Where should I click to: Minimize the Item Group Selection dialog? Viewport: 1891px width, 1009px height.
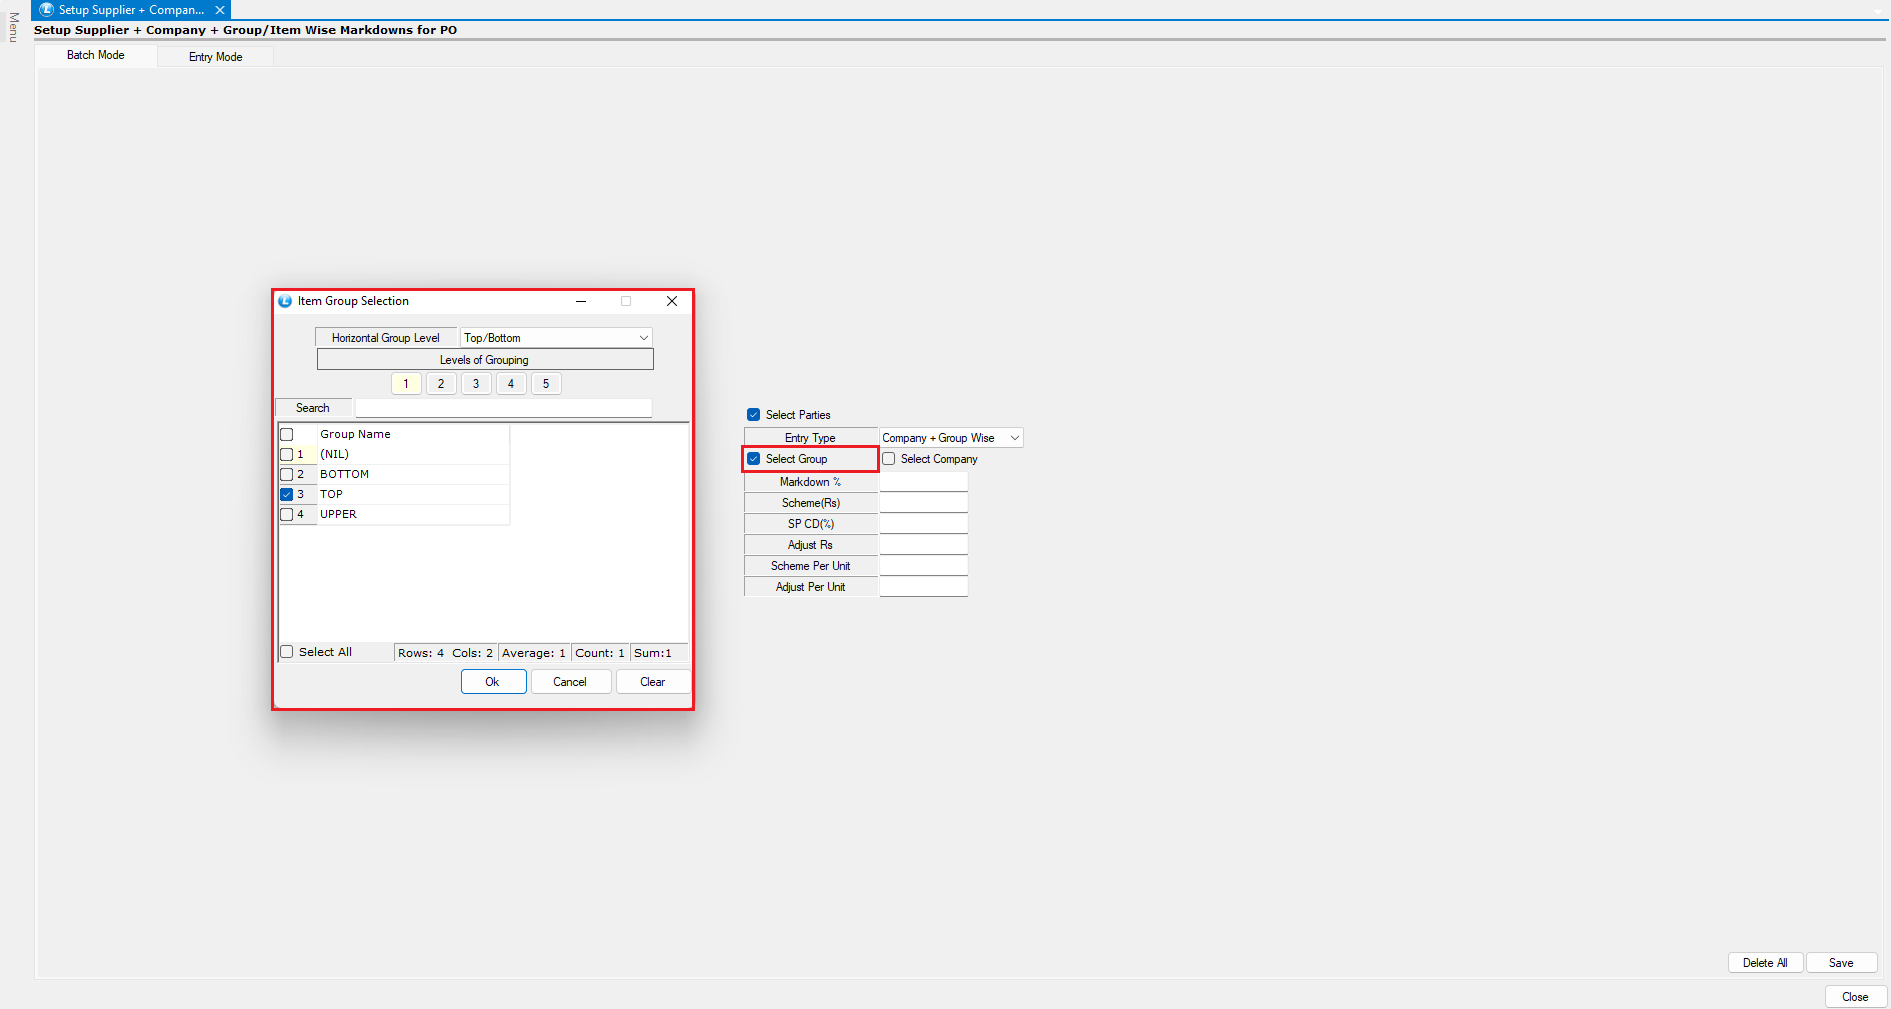click(x=581, y=301)
